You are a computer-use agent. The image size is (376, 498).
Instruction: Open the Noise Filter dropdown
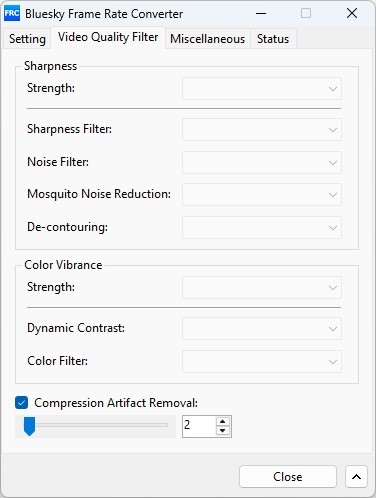coord(262,162)
